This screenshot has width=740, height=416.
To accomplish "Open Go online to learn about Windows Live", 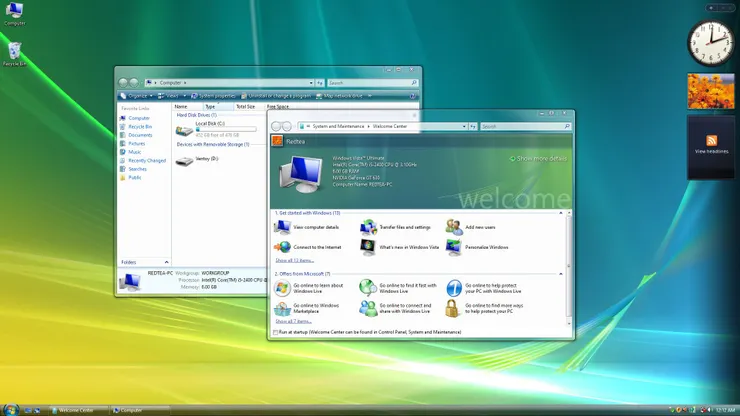I will click(309, 288).
